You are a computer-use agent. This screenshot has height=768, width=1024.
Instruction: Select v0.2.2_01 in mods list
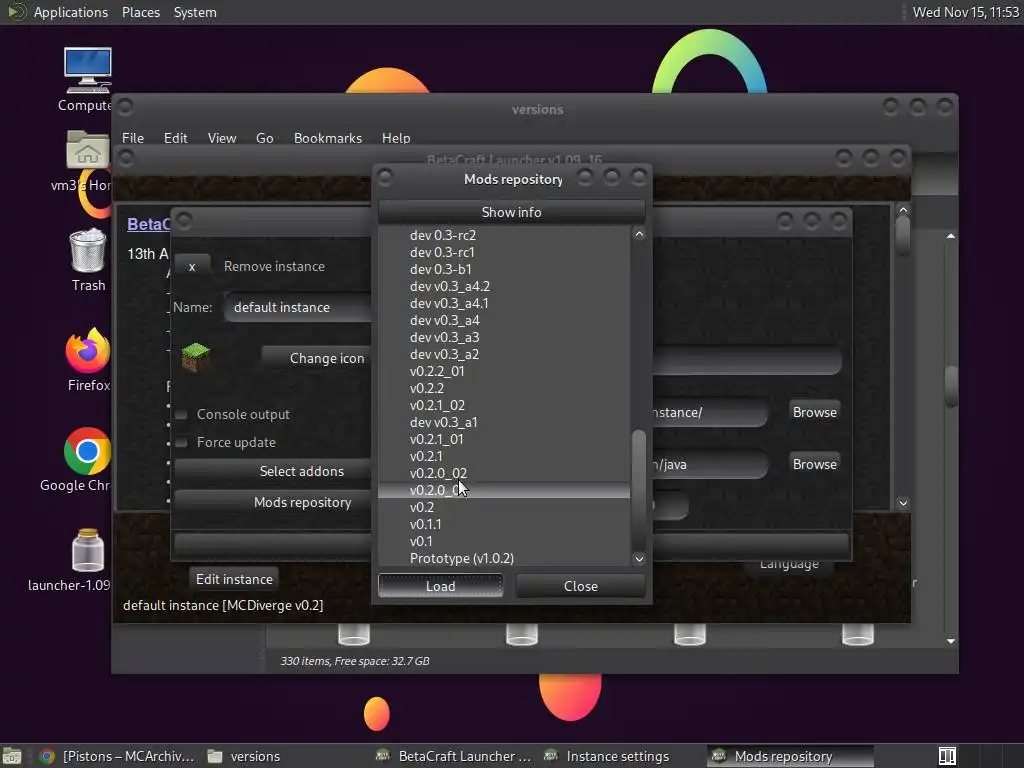click(x=504, y=371)
